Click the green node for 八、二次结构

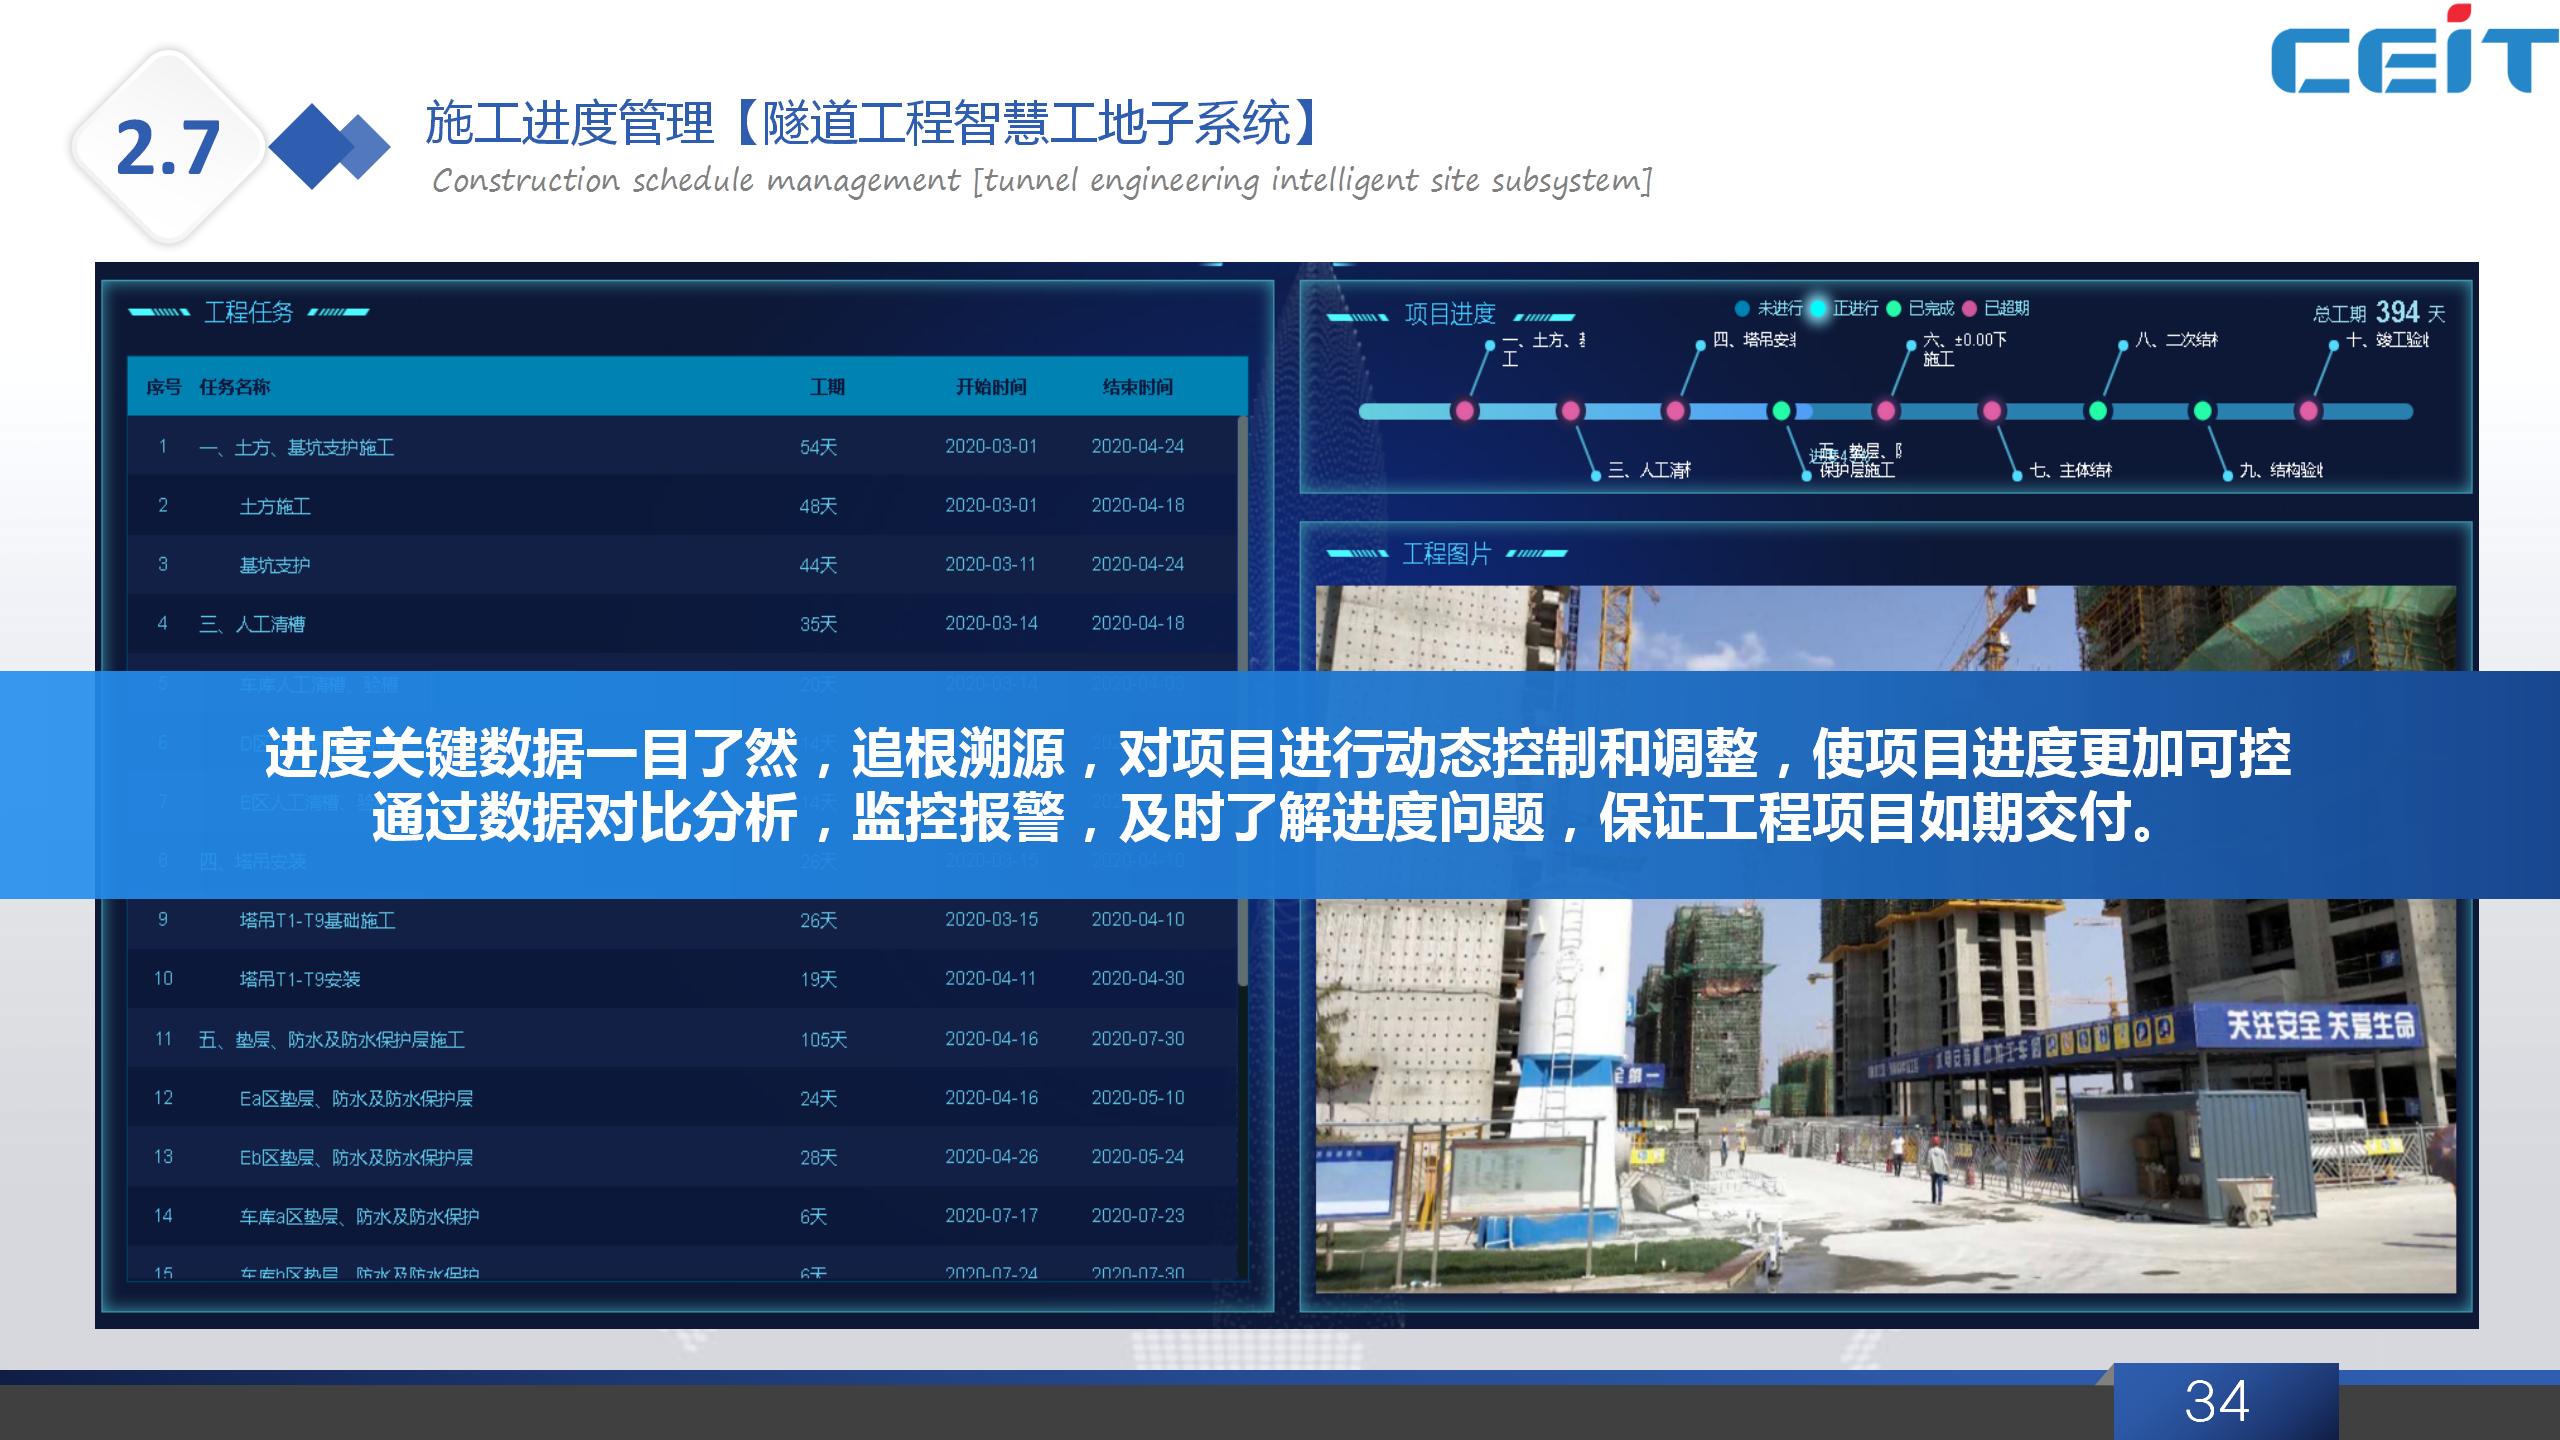(x=2097, y=411)
